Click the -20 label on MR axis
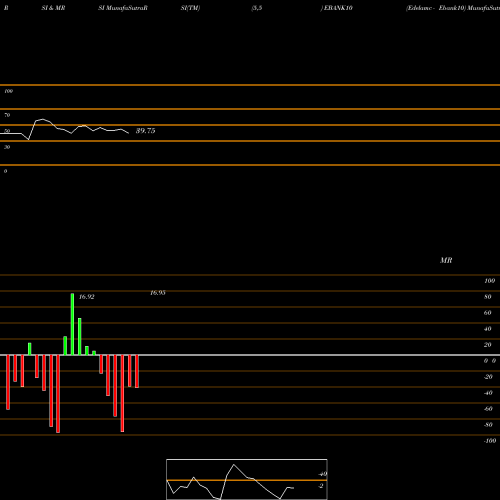The width and height of the screenshot is (500, 500). pos(488,377)
